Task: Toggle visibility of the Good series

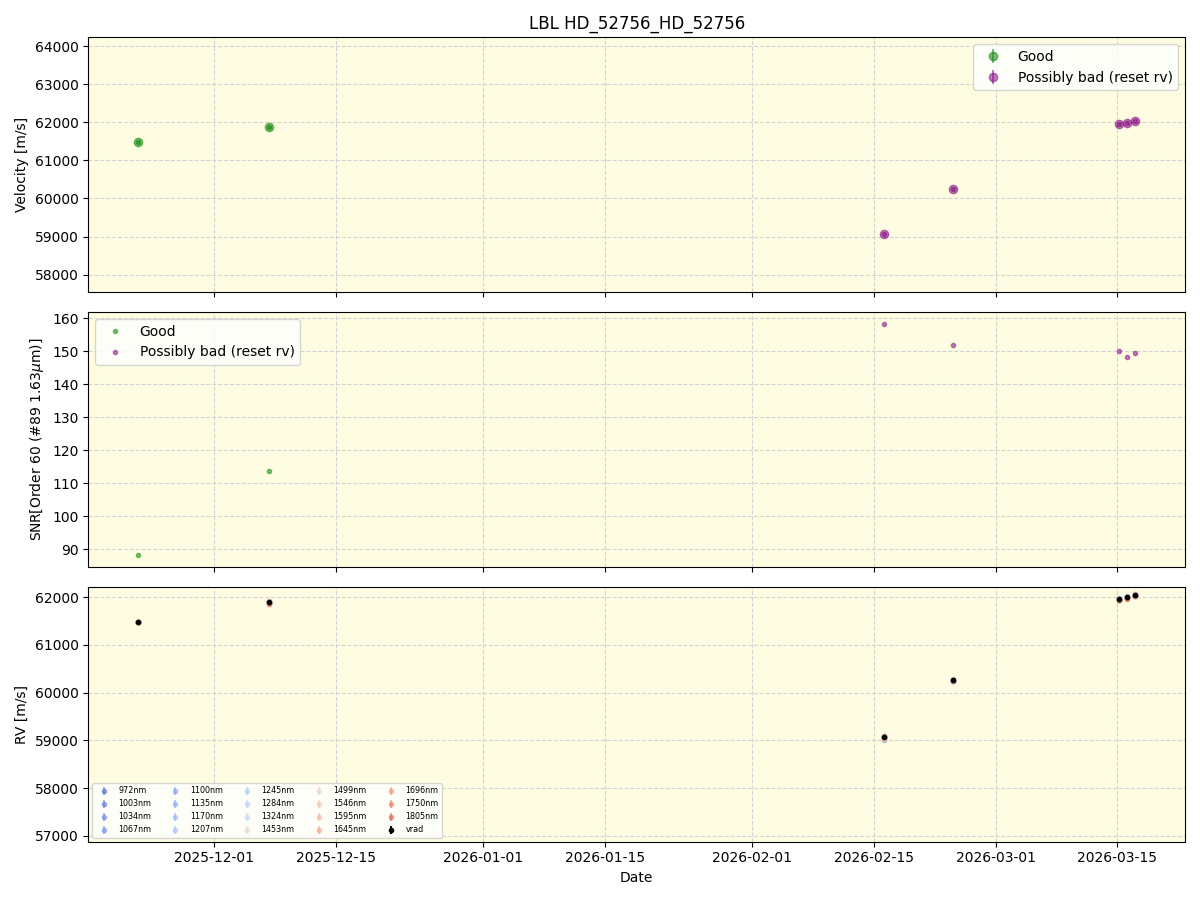Action: coord(1035,55)
